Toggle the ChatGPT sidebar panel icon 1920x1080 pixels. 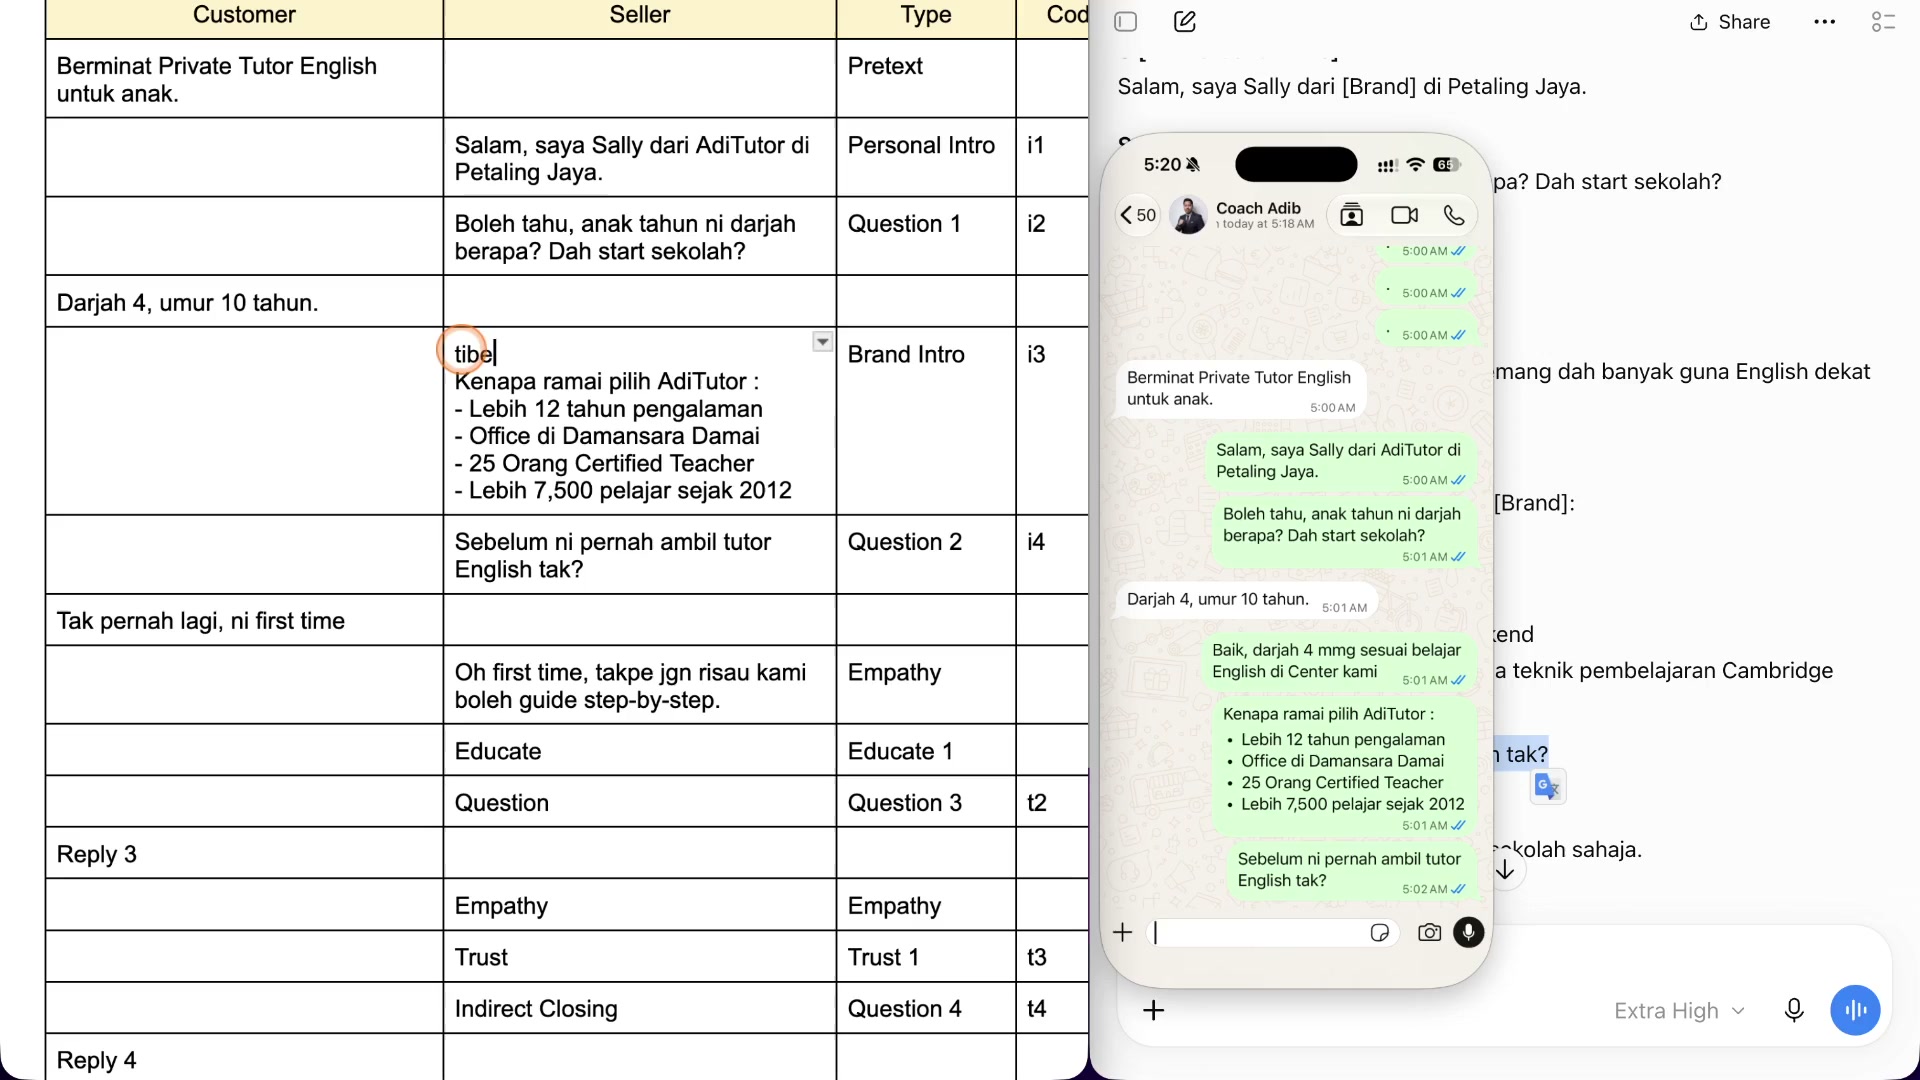1126,22
